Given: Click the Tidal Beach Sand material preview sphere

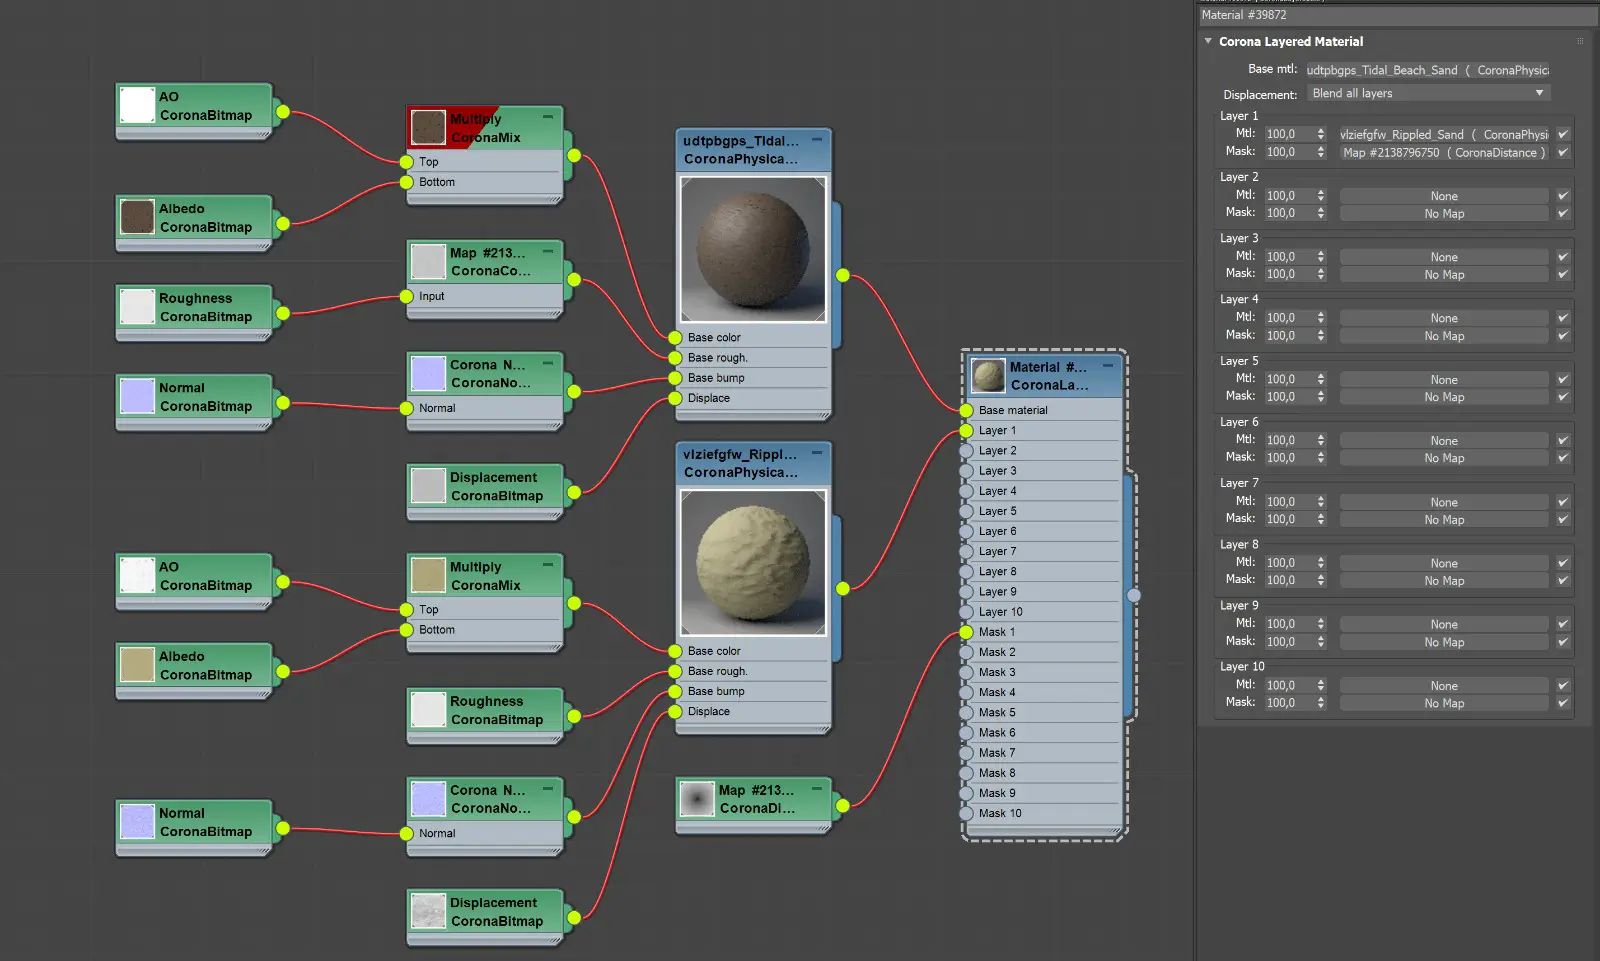Looking at the screenshot, I should click(x=752, y=250).
